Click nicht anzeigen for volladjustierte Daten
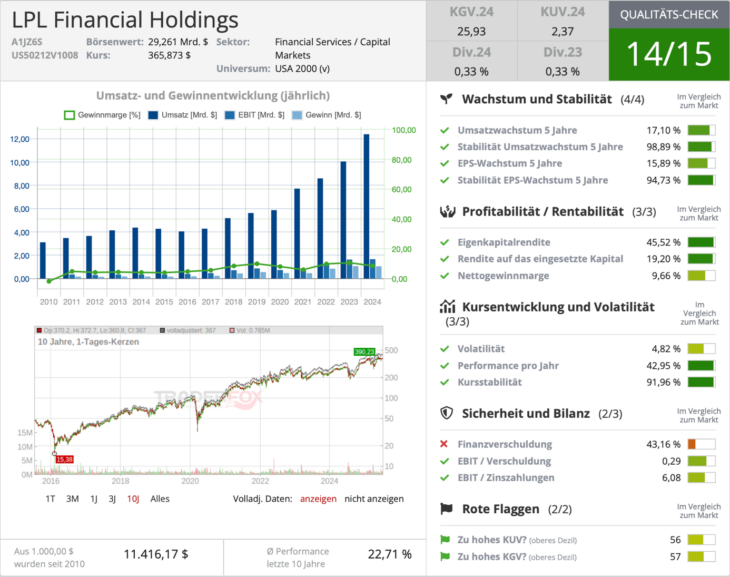Image resolution: width=730 pixels, height=577 pixels. click(x=374, y=499)
